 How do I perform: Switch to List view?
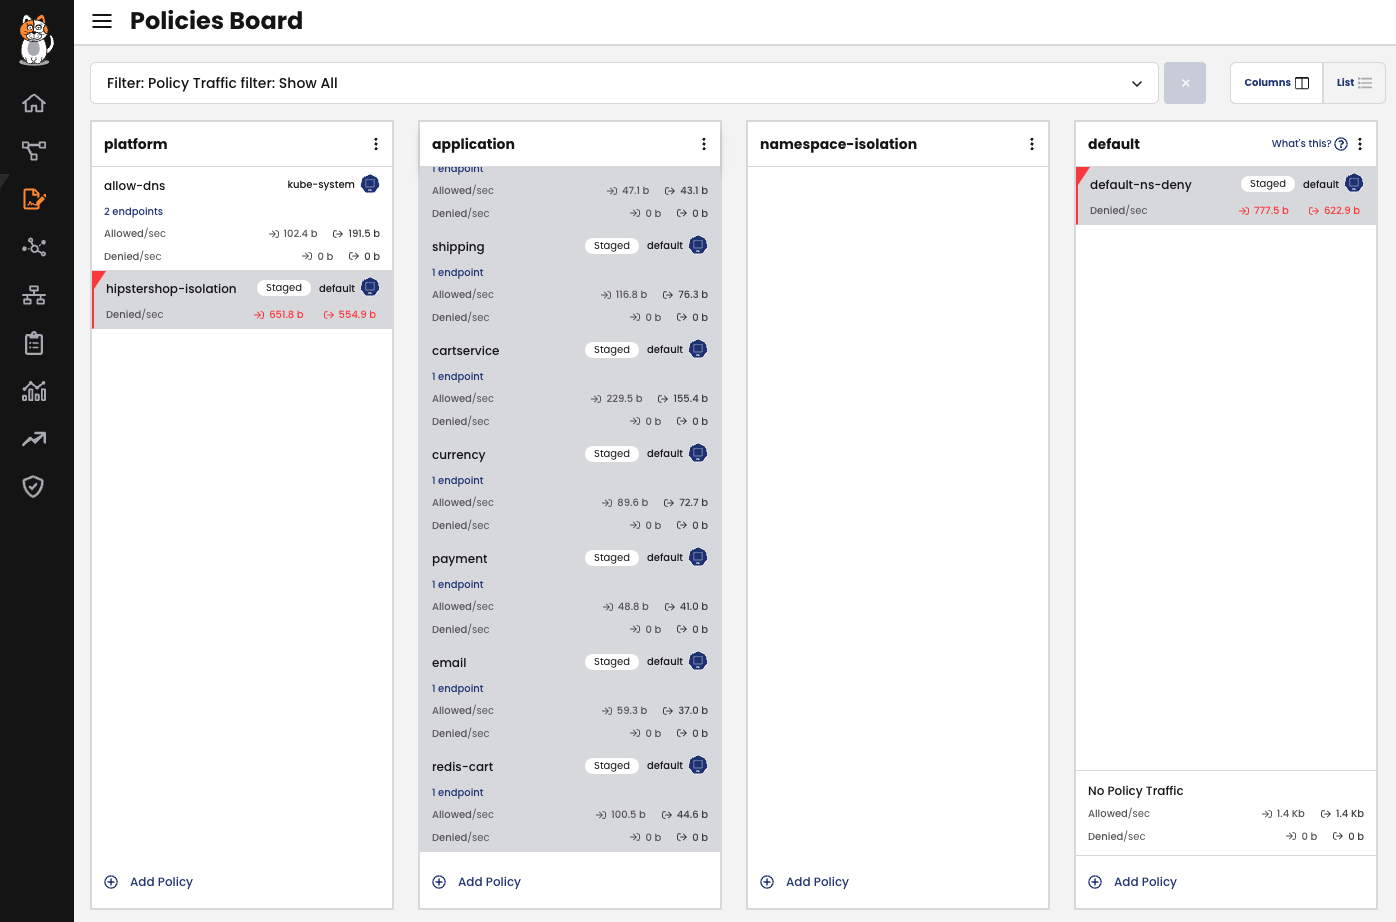(1354, 83)
